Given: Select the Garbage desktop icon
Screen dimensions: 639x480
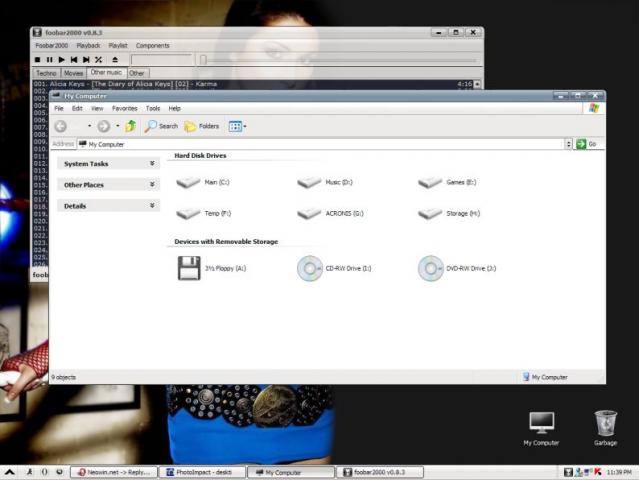Looking at the screenshot, I should click(x=606, y=428).
